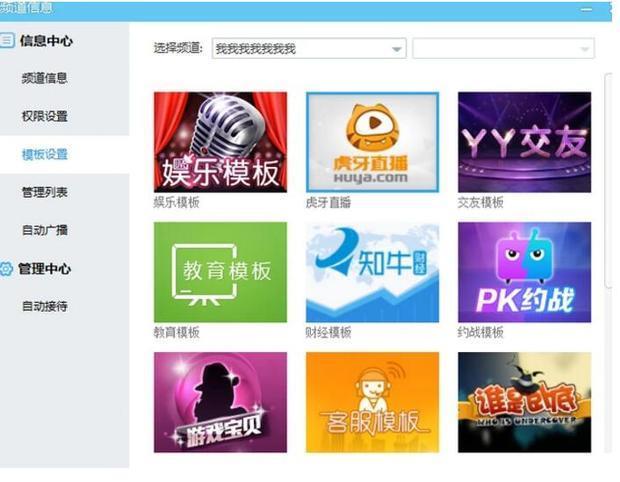Choose the 娱乐模板 microphone thumbnail
The width and height of the screenshot is (620, 482).
click(220, 142)
